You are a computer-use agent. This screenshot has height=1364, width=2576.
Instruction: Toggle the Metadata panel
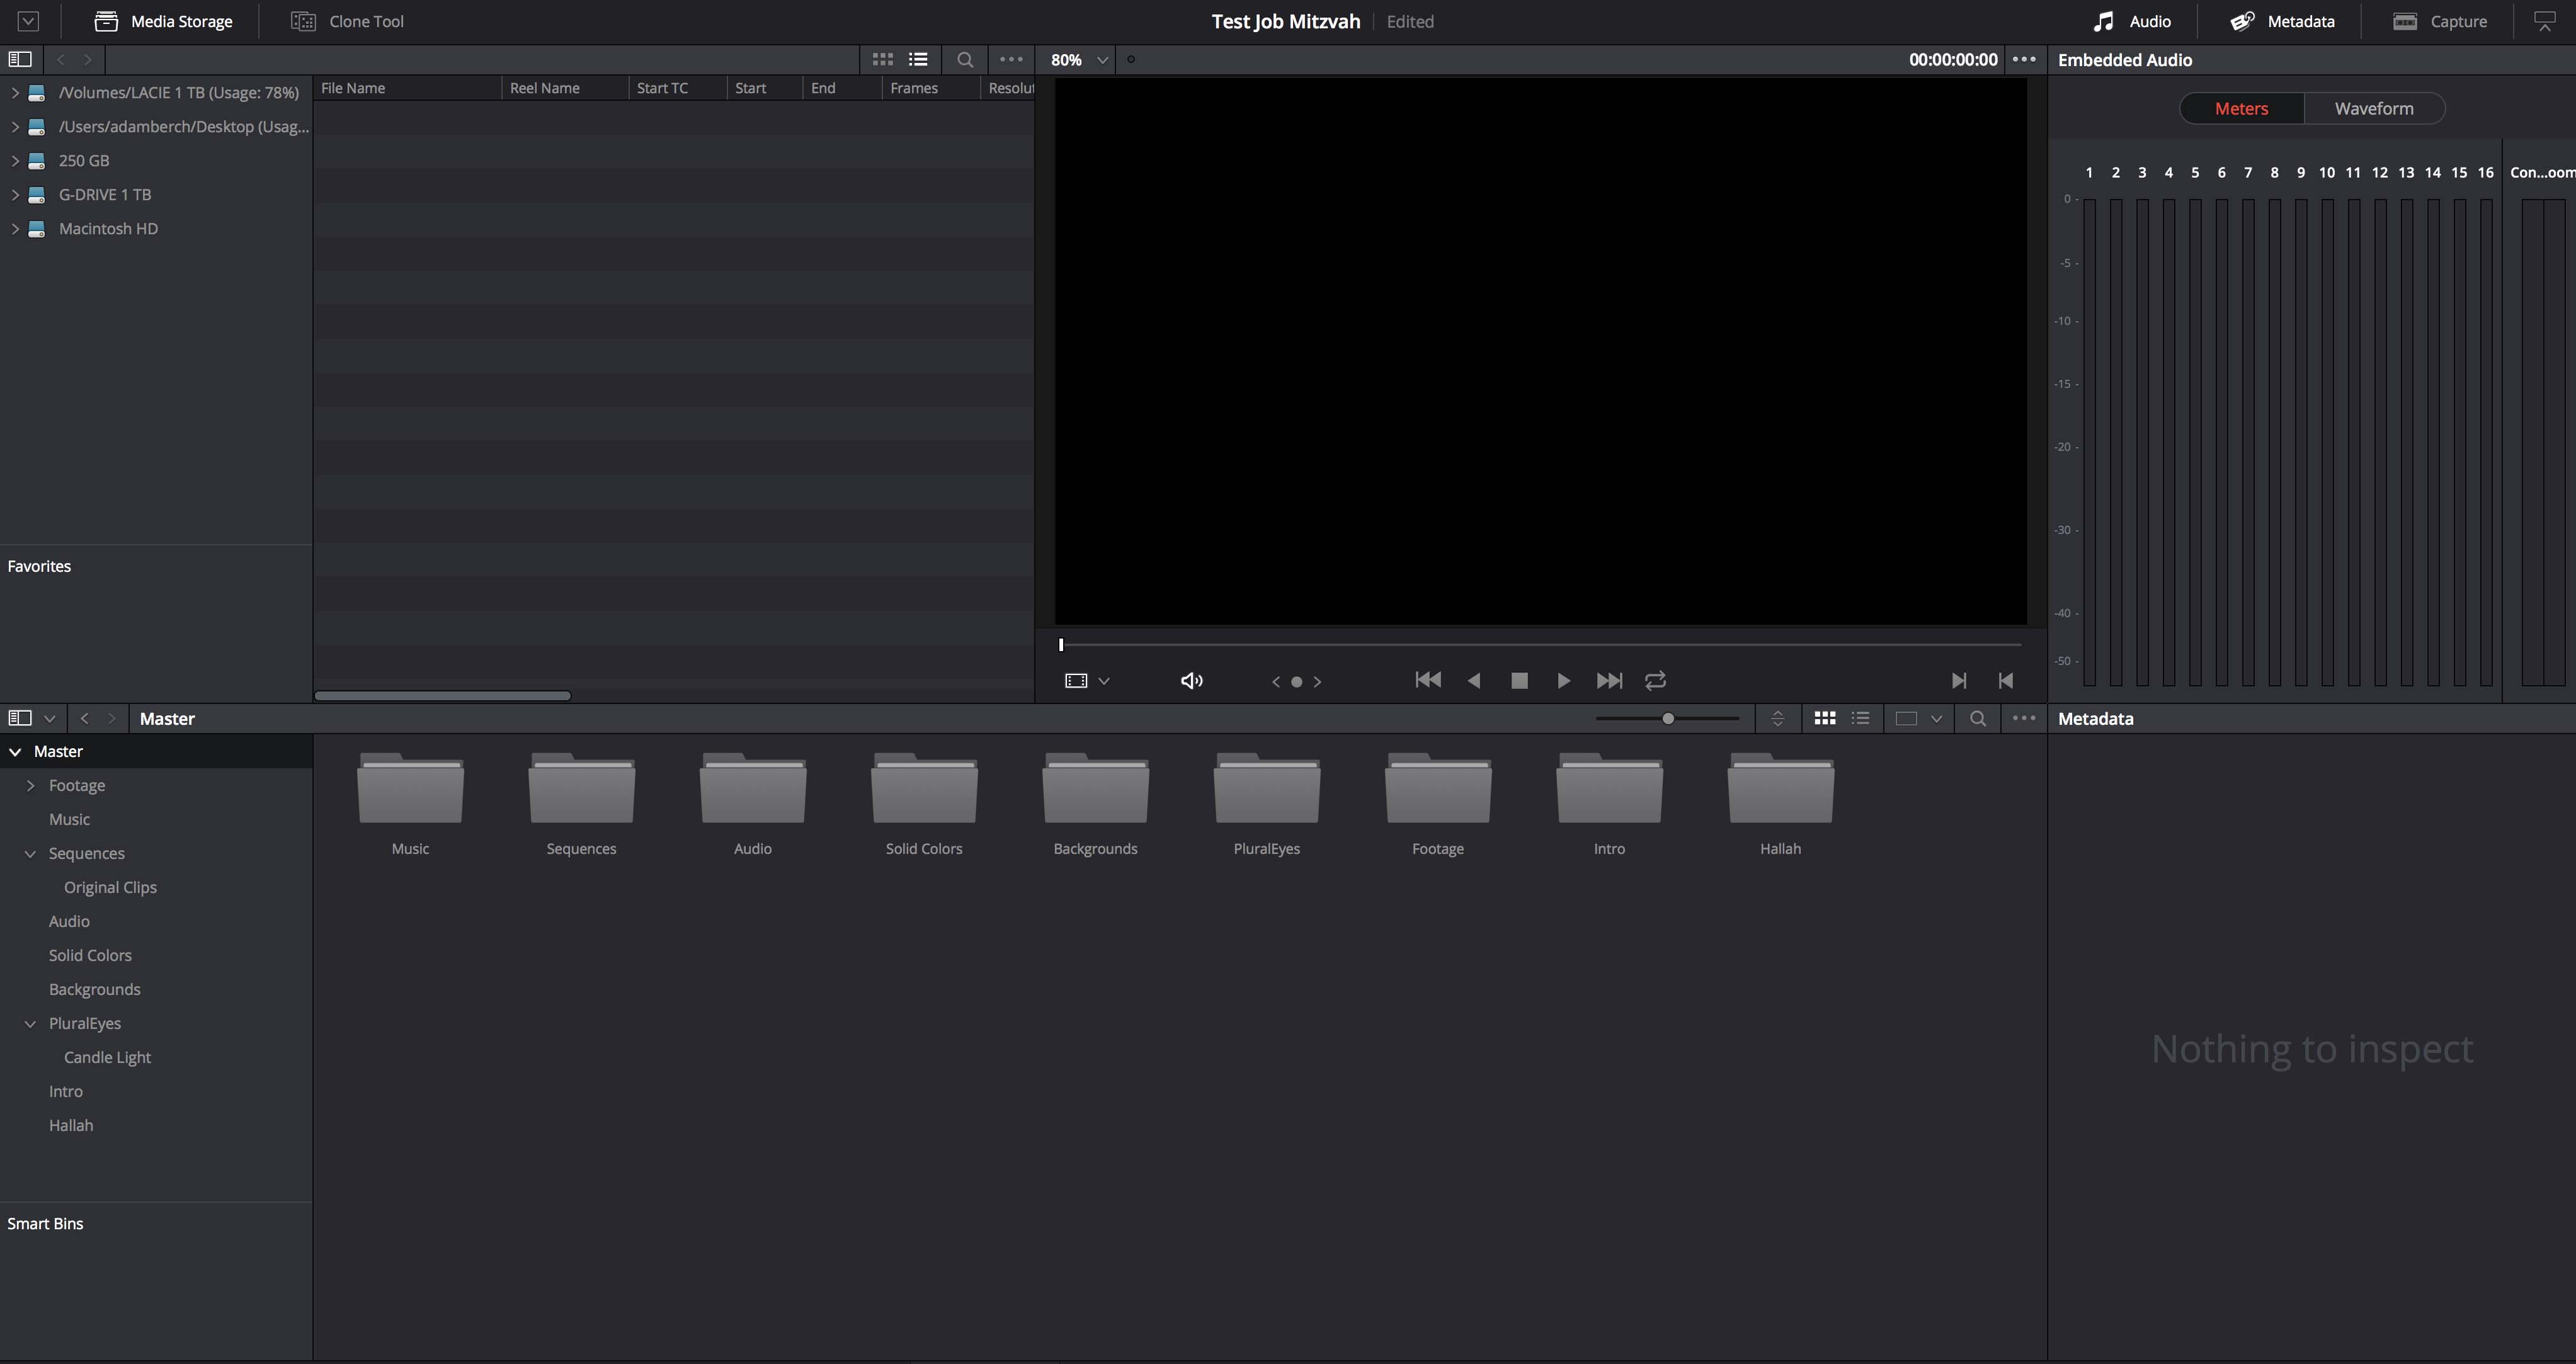[2282, 21]
